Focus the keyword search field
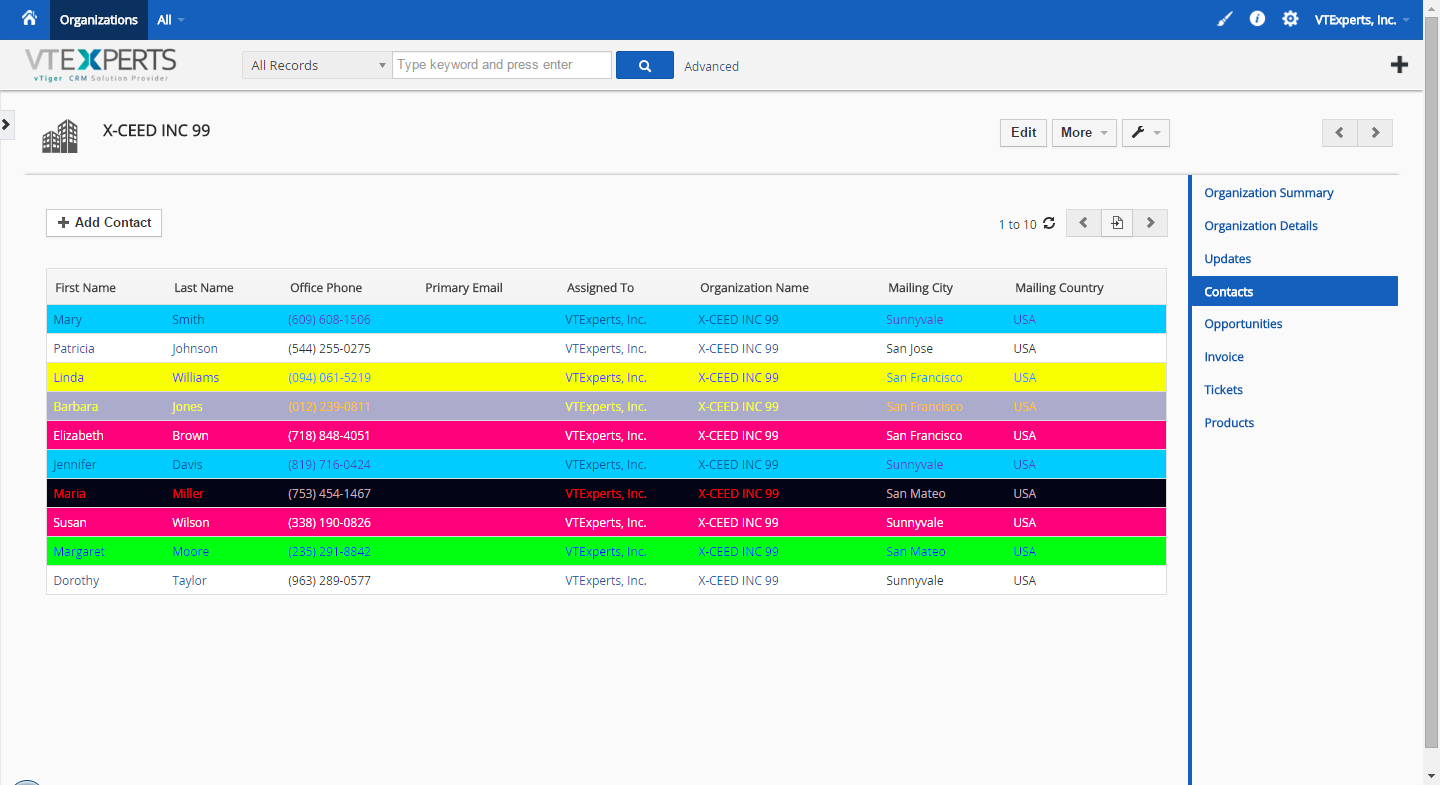Screen dimensions: 1440x785 pos(502,65)
